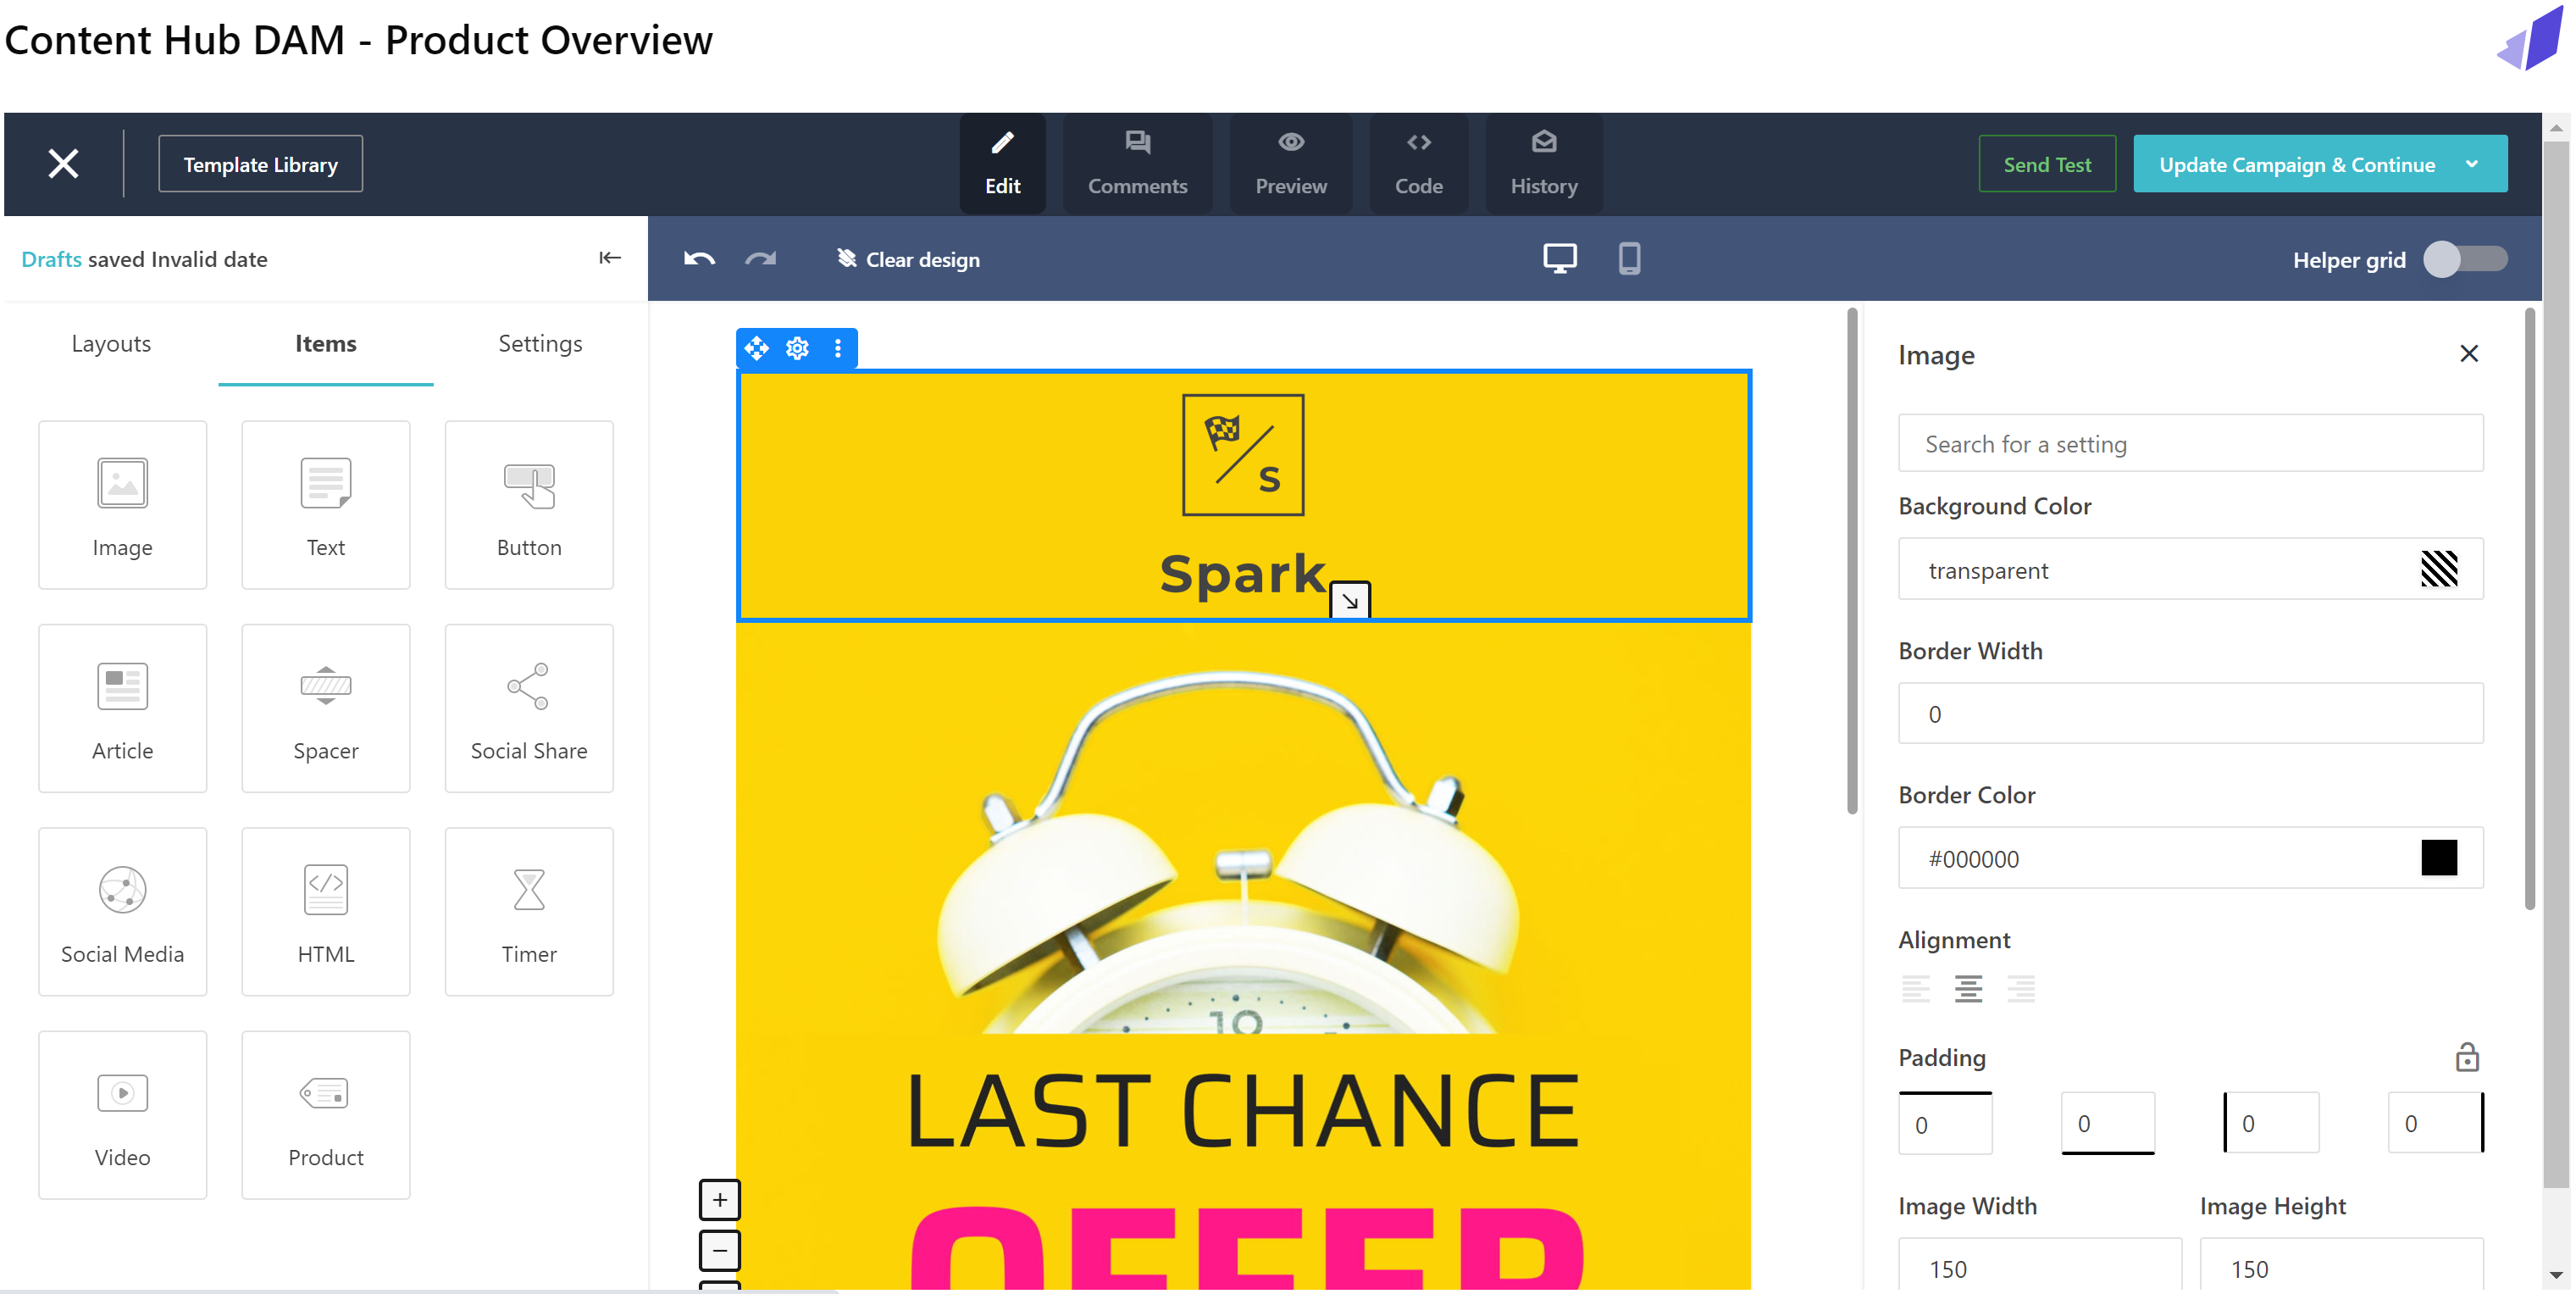Select the Timer item tile

tap(529, 912)
